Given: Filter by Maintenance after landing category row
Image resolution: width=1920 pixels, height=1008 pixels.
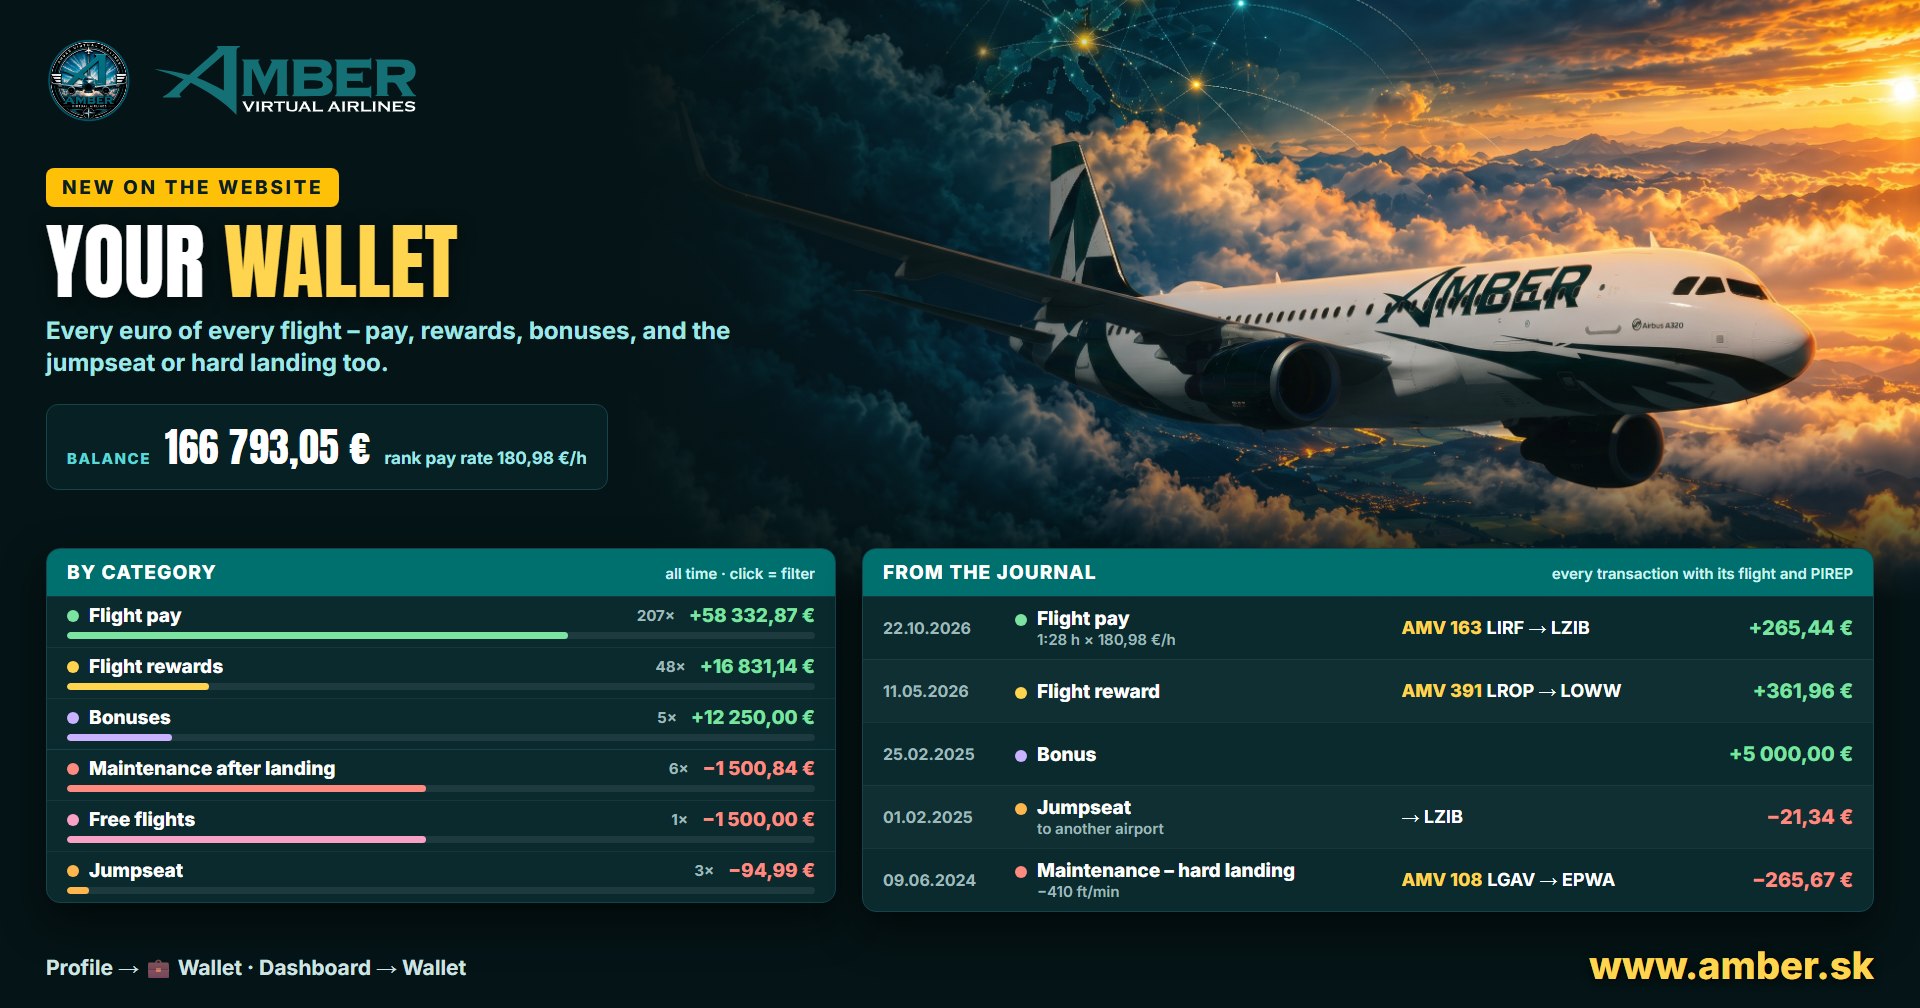Looking at the screenshot, I should click(x=441, y=775).
